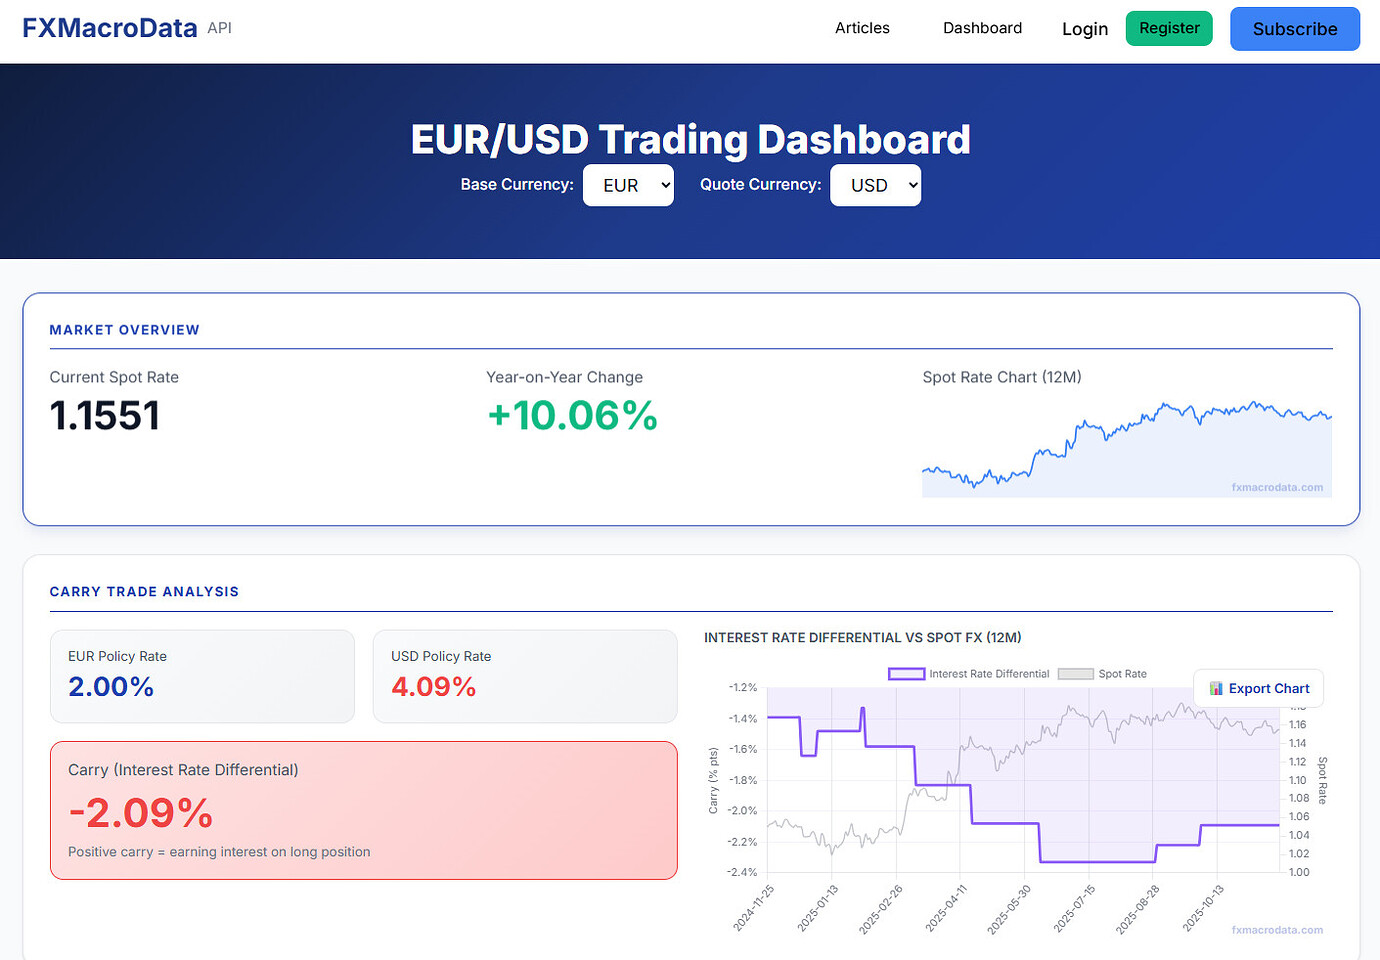Open the Dashboard menu item
This screenshot has width=1380, height=960.
(x=982, y=28)
